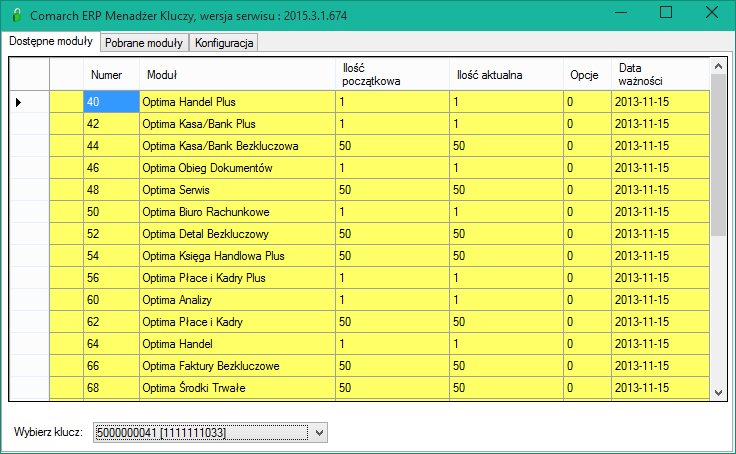
Task: Click number cell 66
Action: tap(112, 366)
